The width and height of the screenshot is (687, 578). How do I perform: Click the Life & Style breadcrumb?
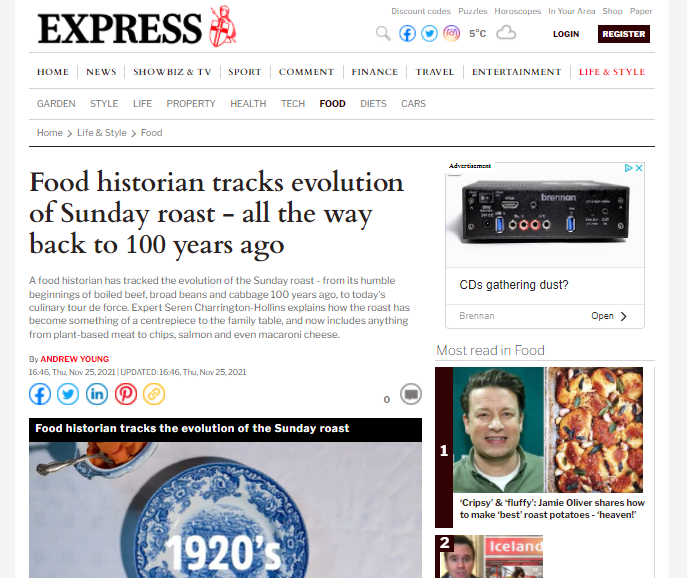102,133
